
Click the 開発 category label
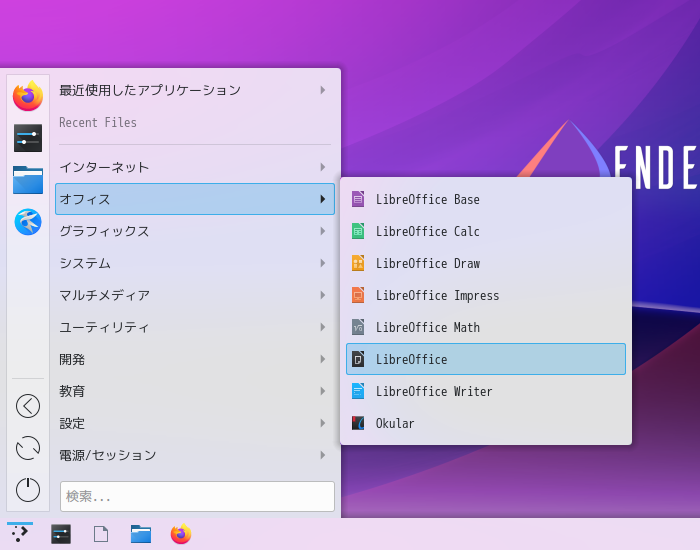pyautogui.click(x=72, y=359)
